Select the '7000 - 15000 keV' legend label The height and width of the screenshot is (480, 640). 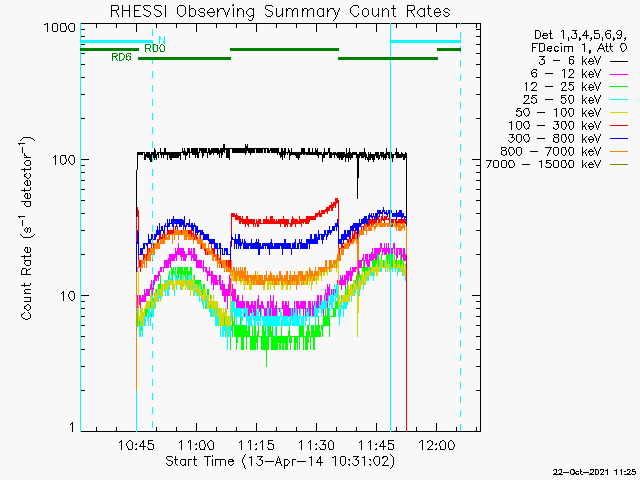tap(543, 164)
